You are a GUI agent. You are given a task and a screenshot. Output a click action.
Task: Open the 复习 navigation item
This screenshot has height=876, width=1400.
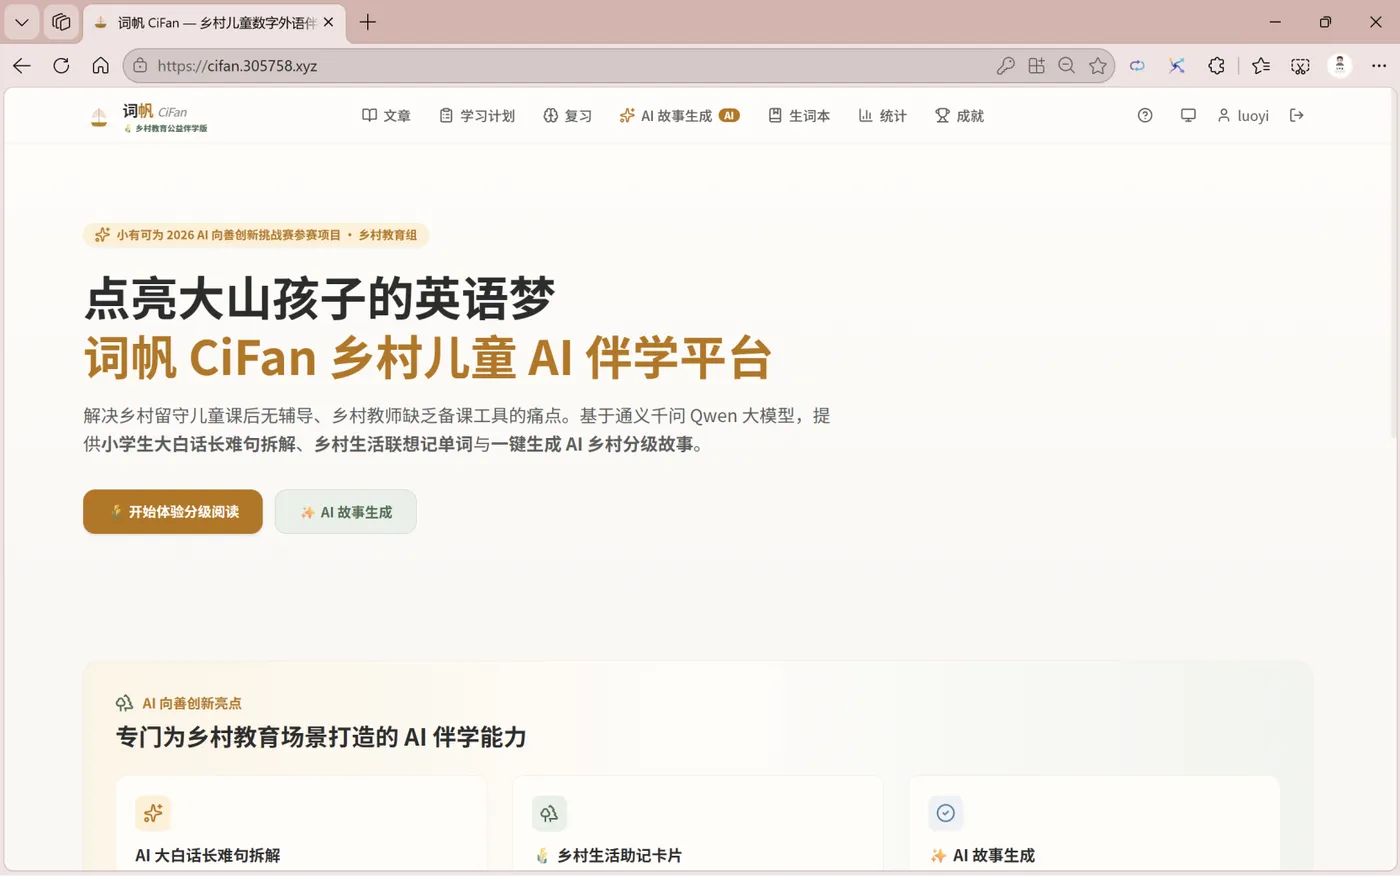pyautogui.click(x=567, y=116)
